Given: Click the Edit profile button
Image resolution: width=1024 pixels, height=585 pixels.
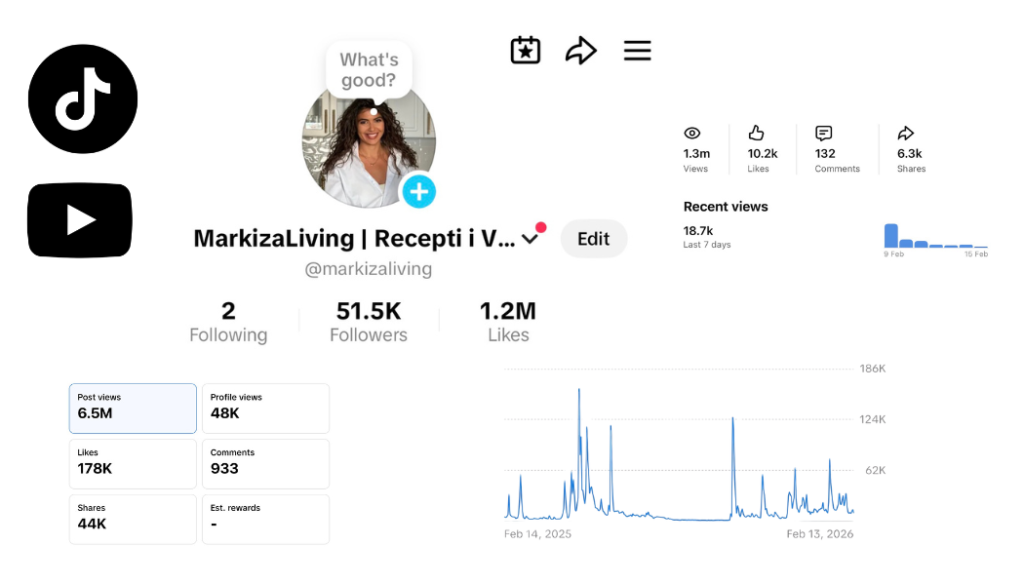Looking at the screenshot, I should coord(593,239).
